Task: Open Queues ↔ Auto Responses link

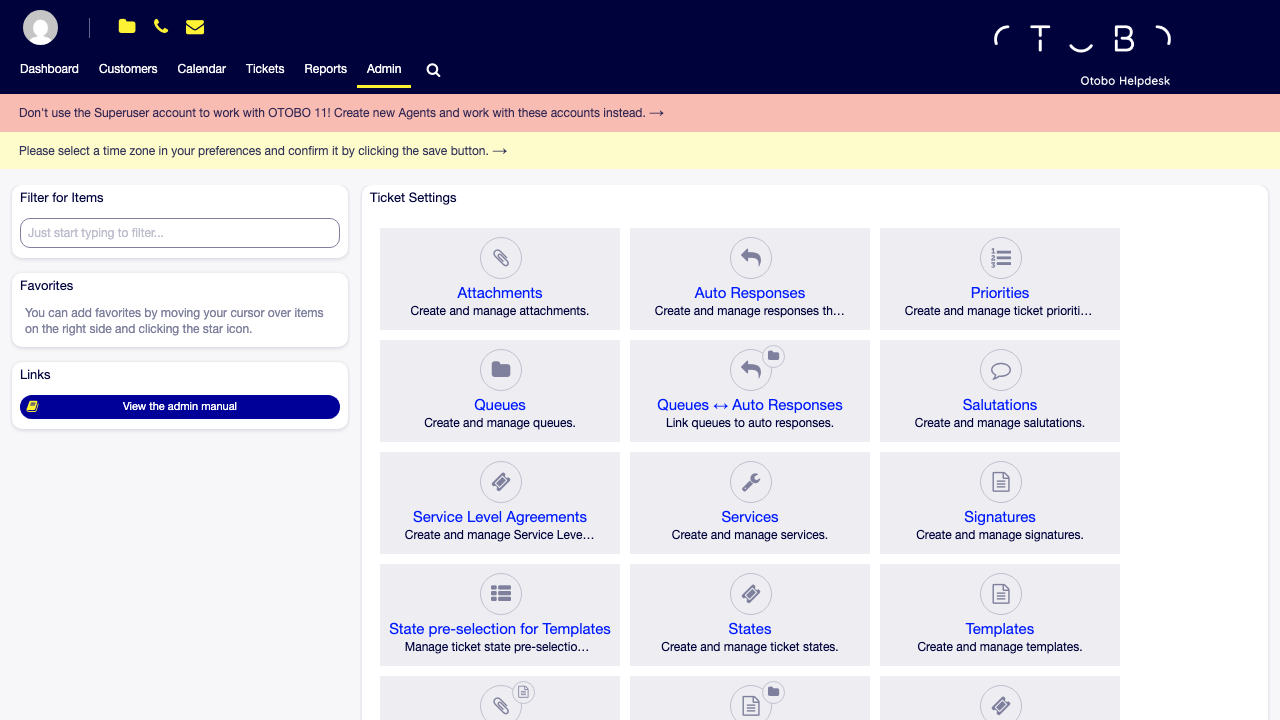Action: click(x=750, y=405)
